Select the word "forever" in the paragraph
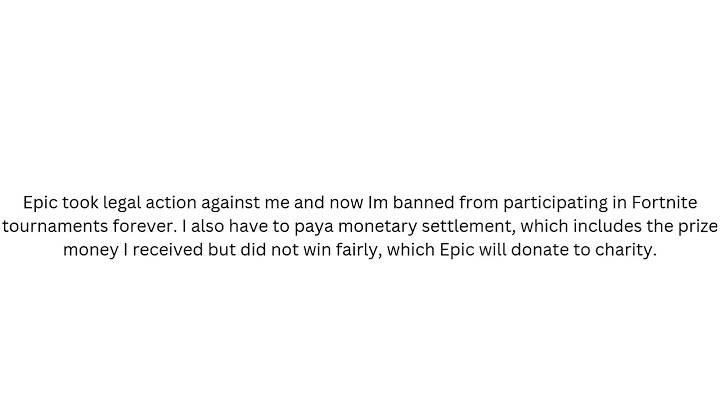 145,226
